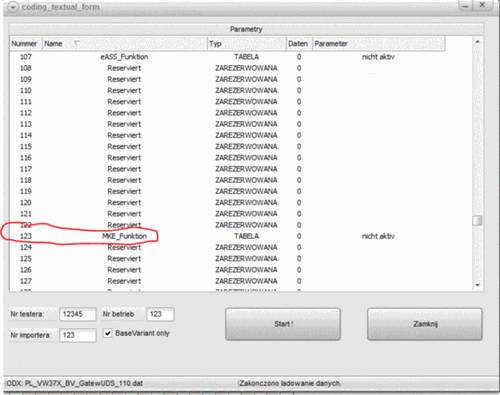
Task: Click the Nr betrieb input field
Action: point(160,314)
